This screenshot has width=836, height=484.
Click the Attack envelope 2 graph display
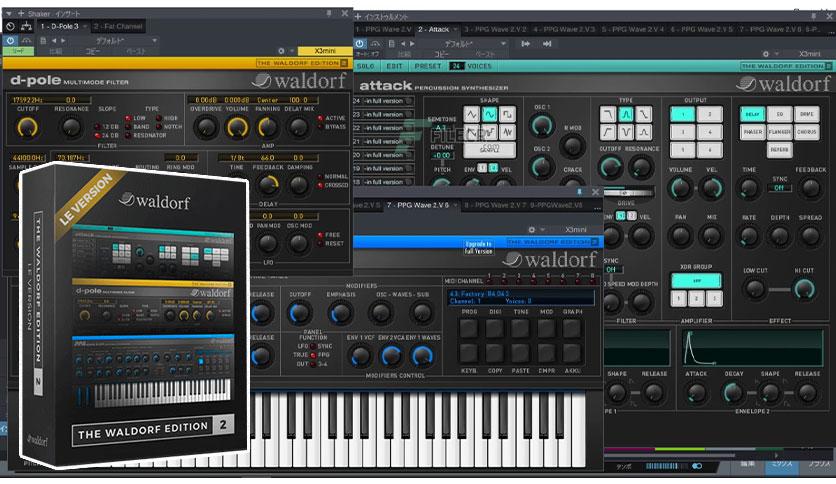click(752, 348)
